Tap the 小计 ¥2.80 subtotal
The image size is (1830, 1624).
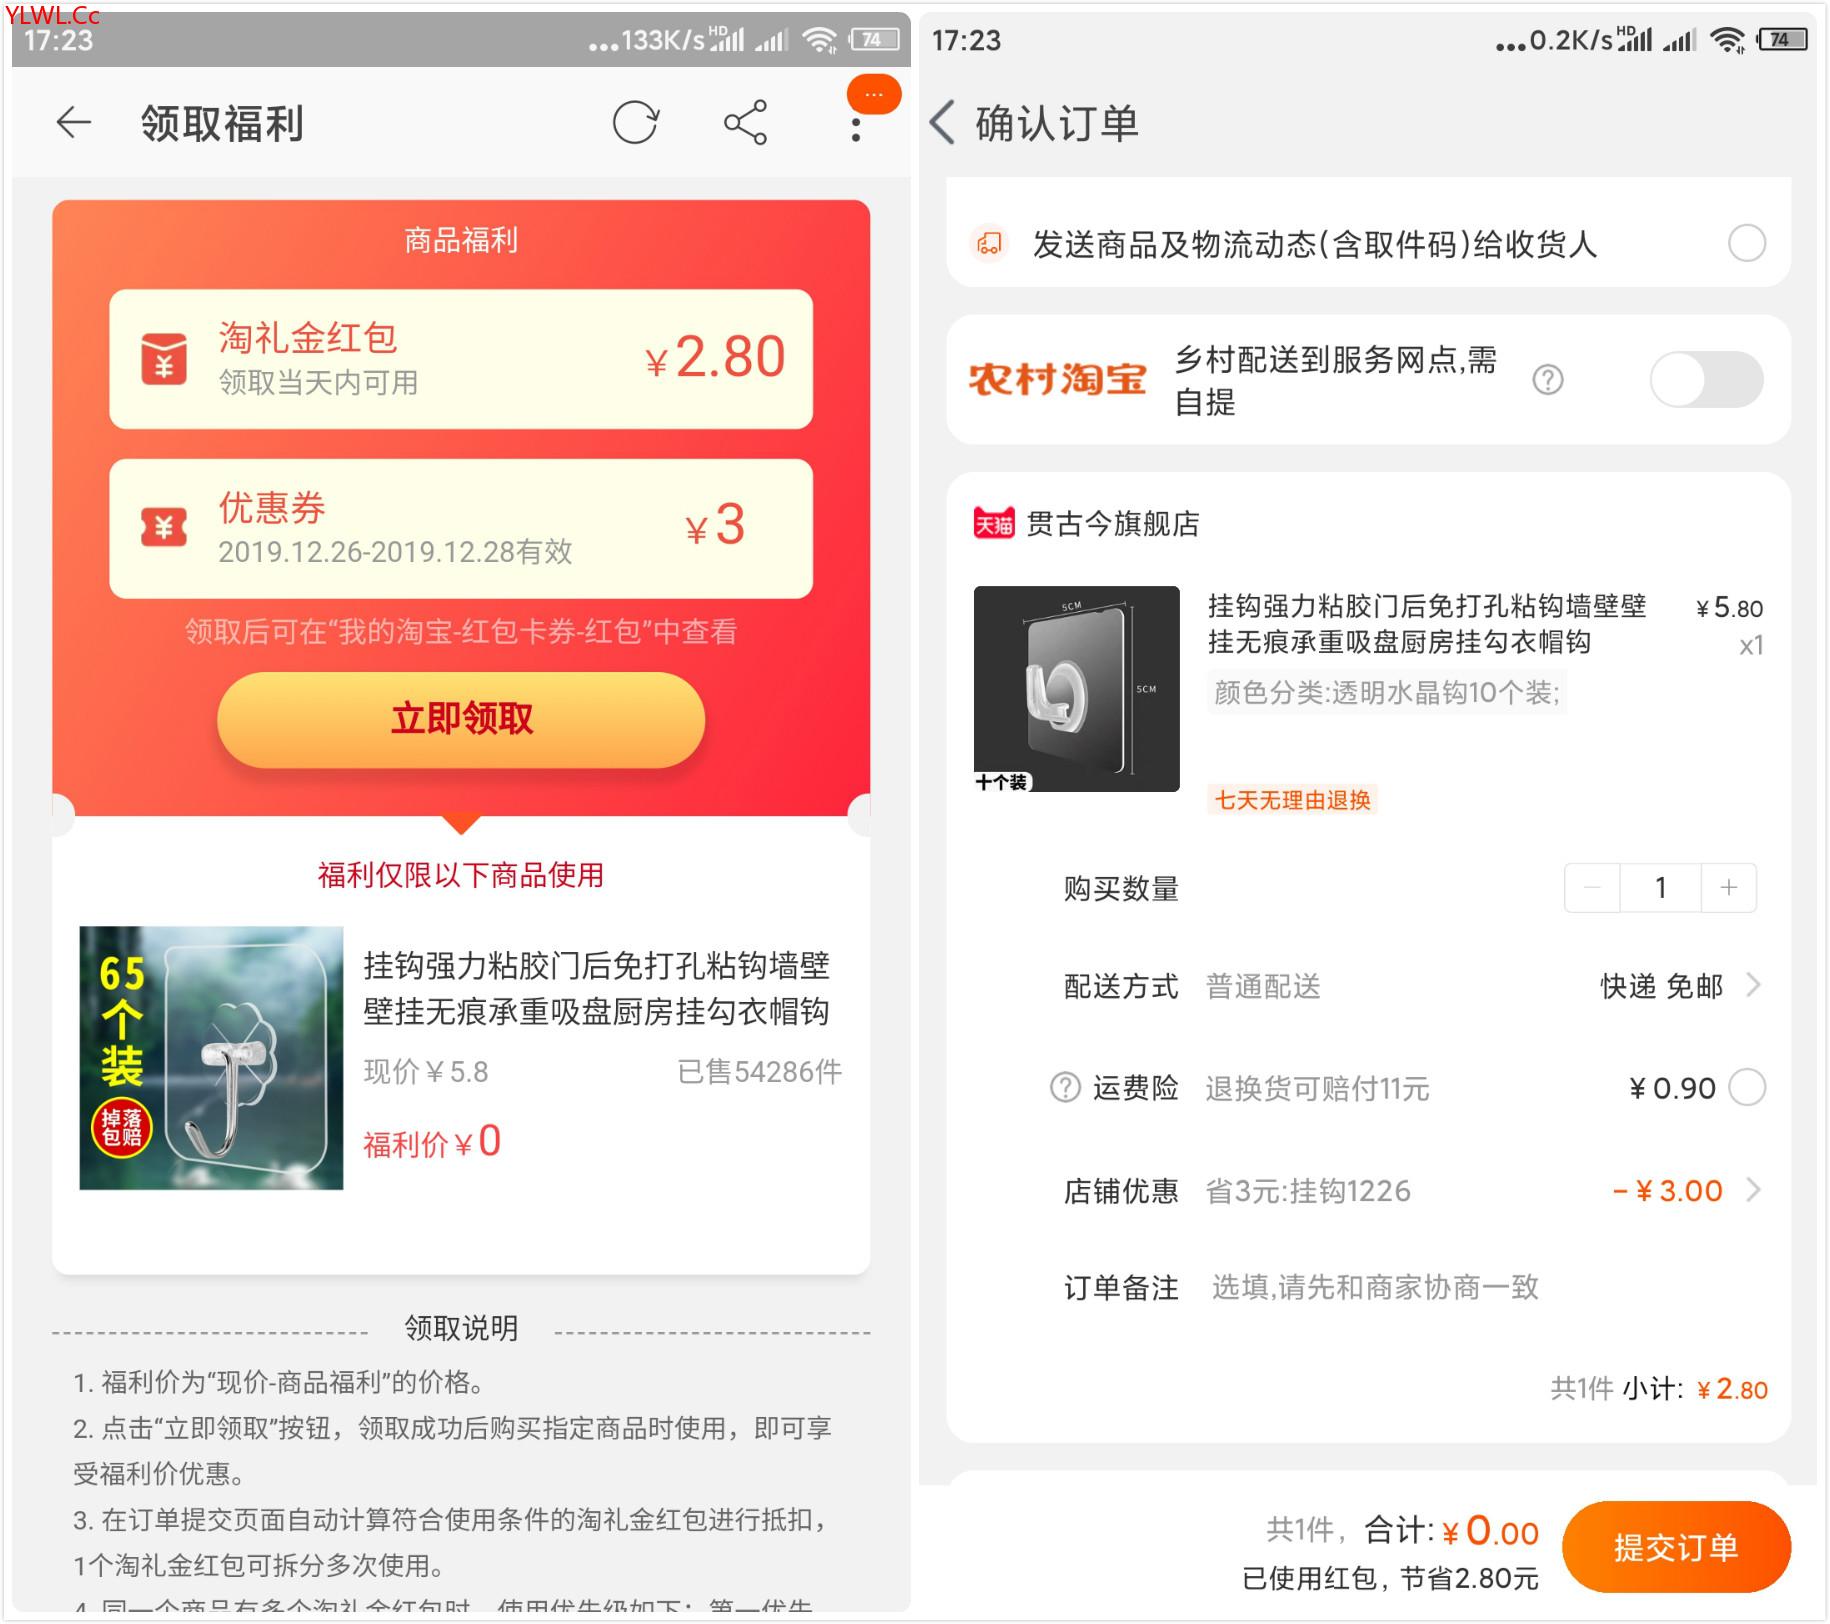[1694, 1389]
